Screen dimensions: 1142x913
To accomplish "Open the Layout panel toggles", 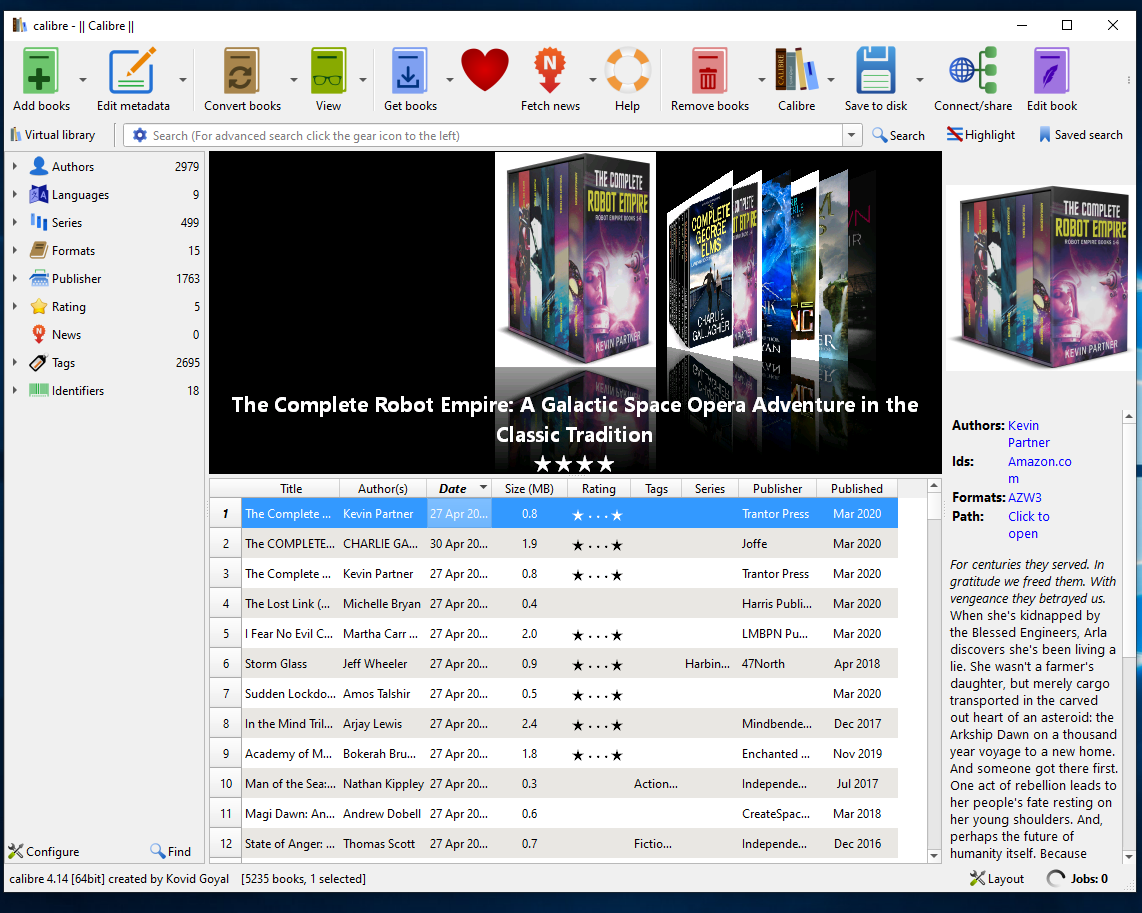I will point(996,879).
